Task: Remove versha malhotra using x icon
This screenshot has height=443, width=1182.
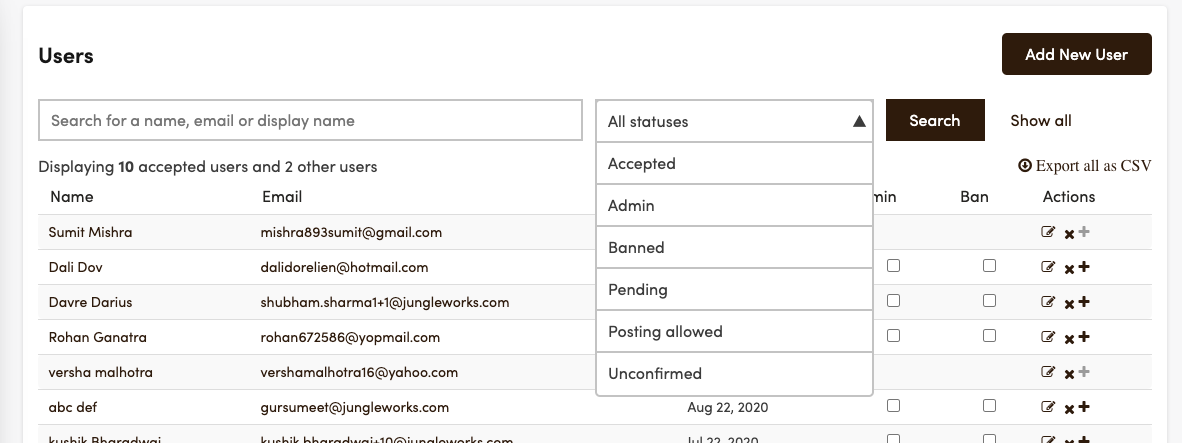Action: coord(1069,374)
